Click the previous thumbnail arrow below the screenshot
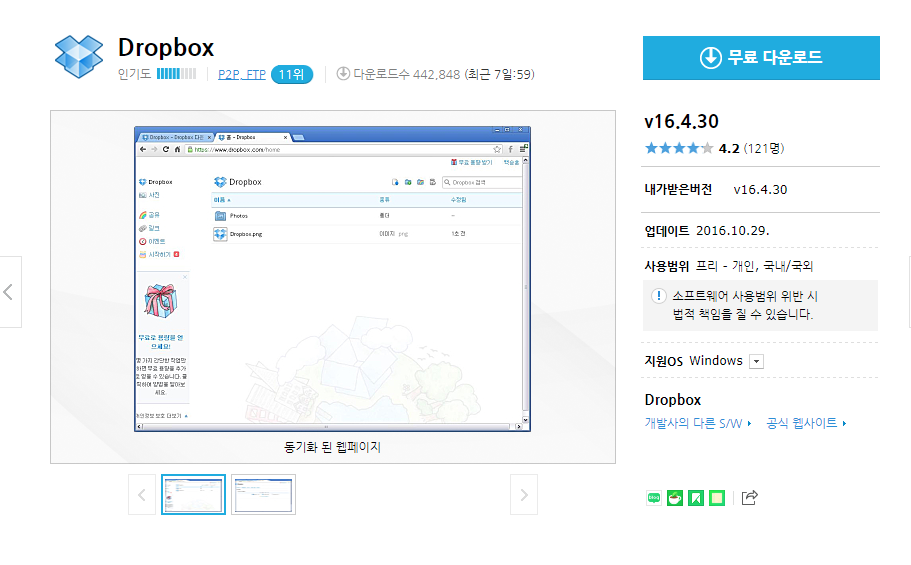Screen dimensions: 911x565 [x=142, y=495]
